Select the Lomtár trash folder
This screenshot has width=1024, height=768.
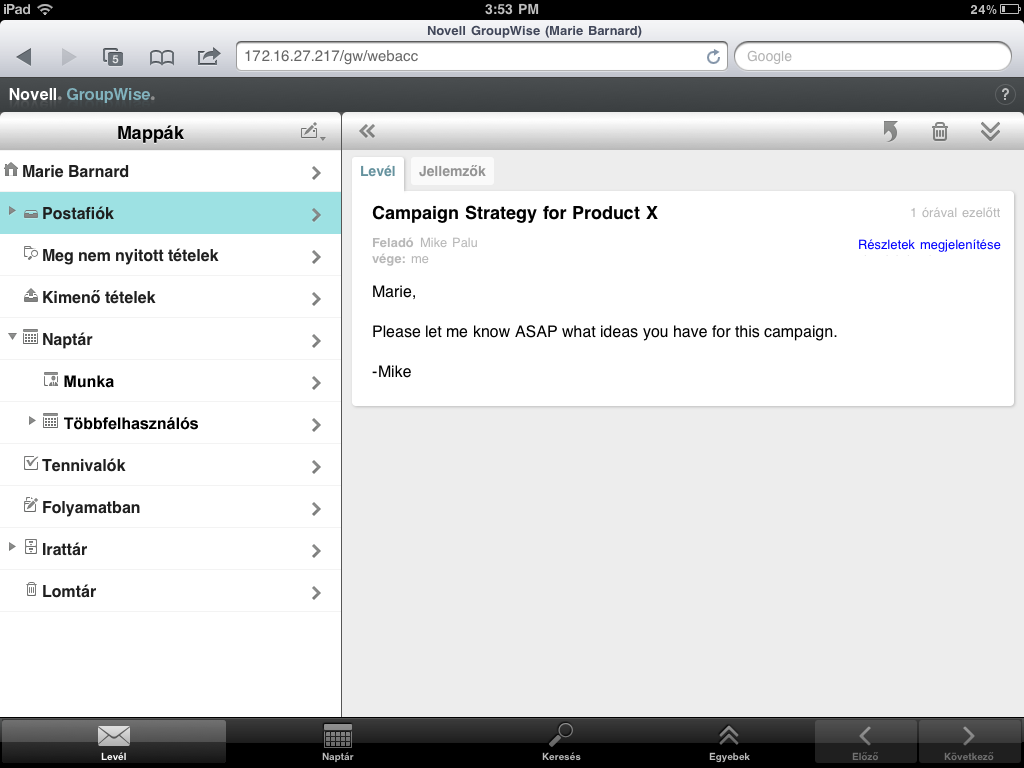pyautogui.click(x=69, y=591)
